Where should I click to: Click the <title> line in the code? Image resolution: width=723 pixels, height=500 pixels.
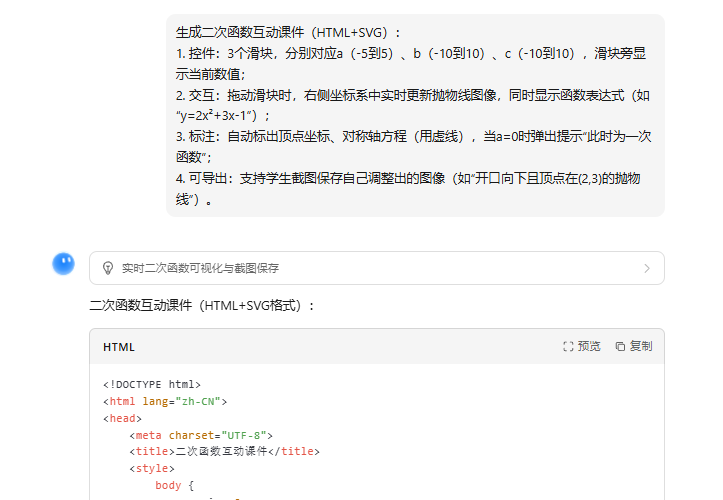coord(223,452)
